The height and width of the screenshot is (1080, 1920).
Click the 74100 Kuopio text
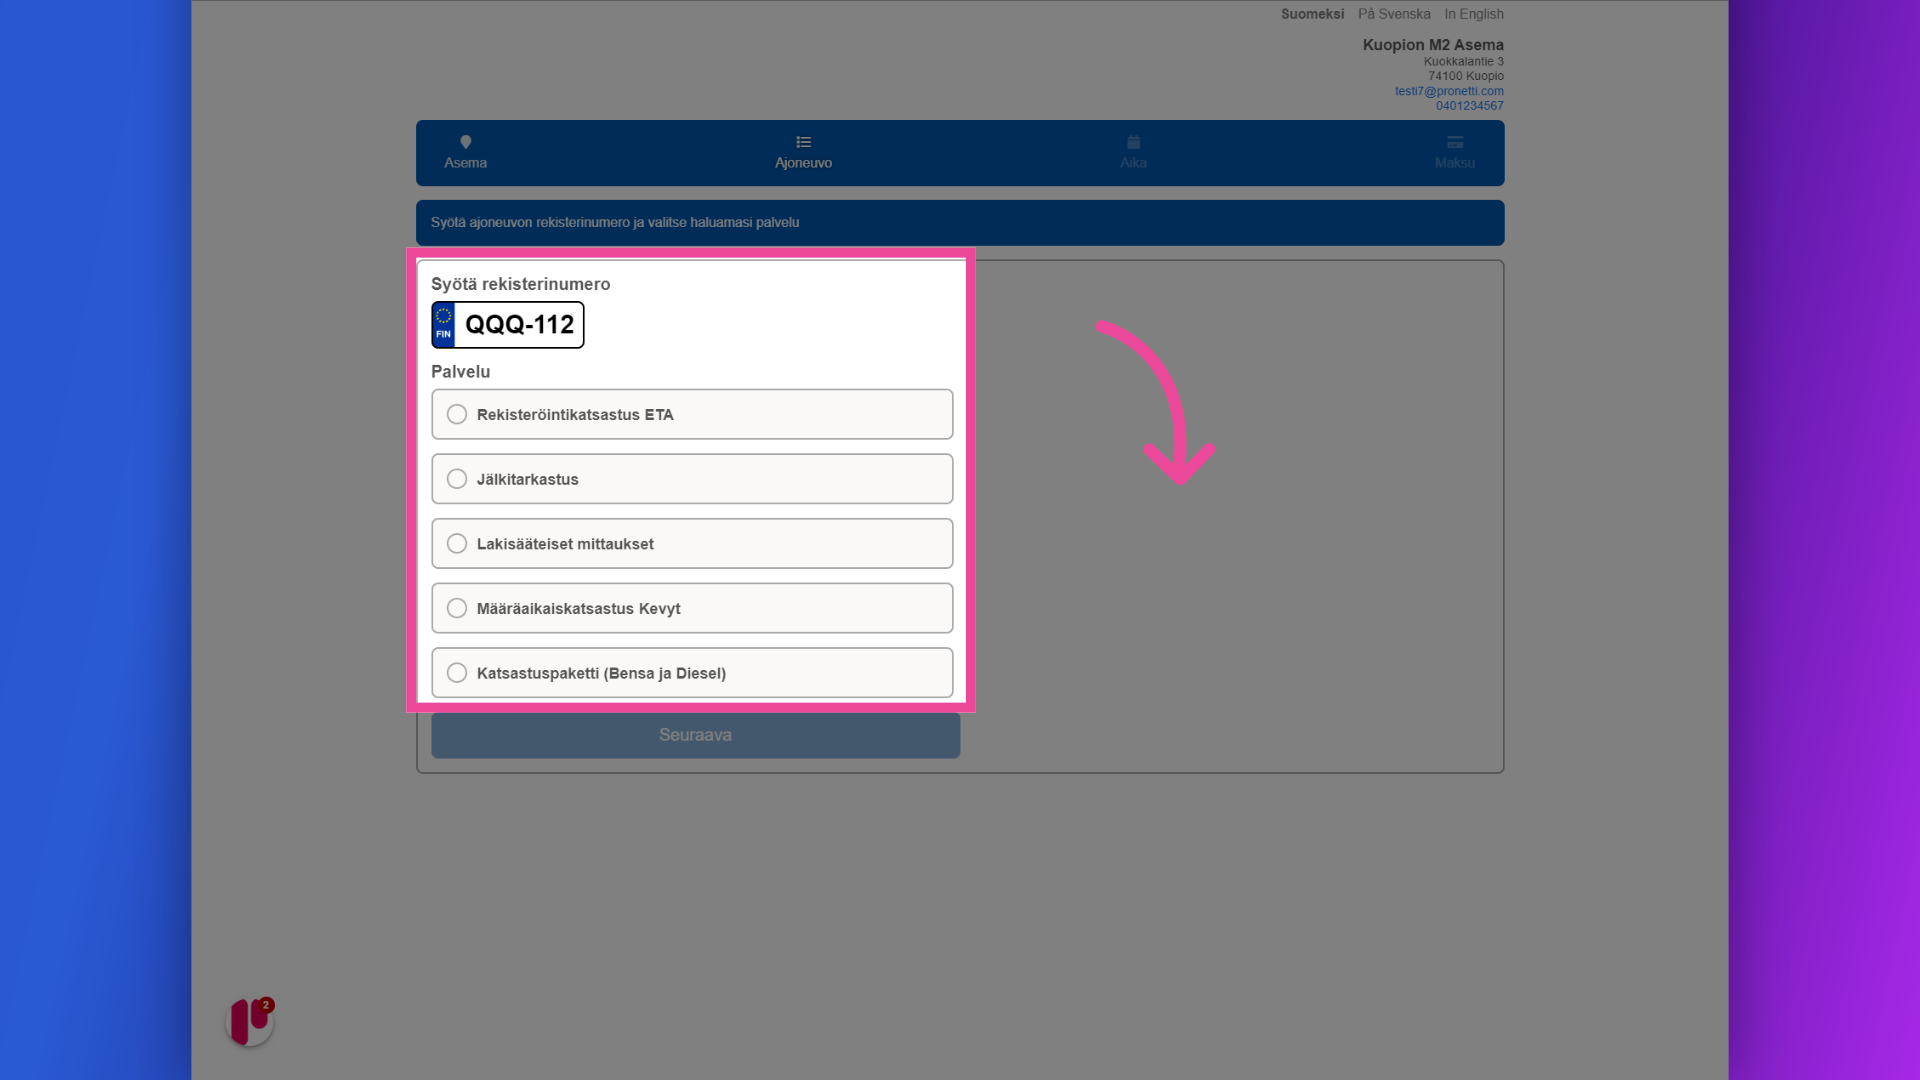click(1466, 76)
